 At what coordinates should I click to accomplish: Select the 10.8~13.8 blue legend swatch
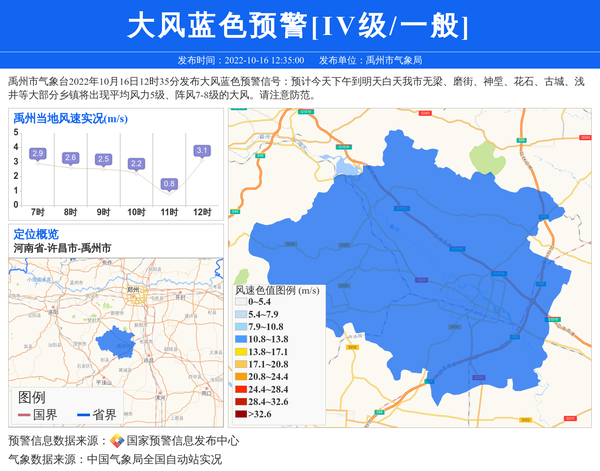240,340
